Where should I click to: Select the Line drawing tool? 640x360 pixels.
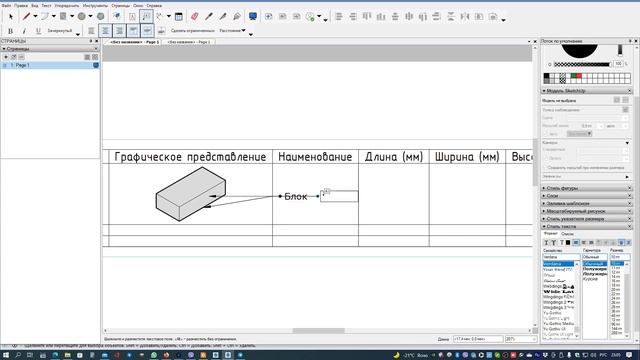pyautogui.click(x=26, y=16)
